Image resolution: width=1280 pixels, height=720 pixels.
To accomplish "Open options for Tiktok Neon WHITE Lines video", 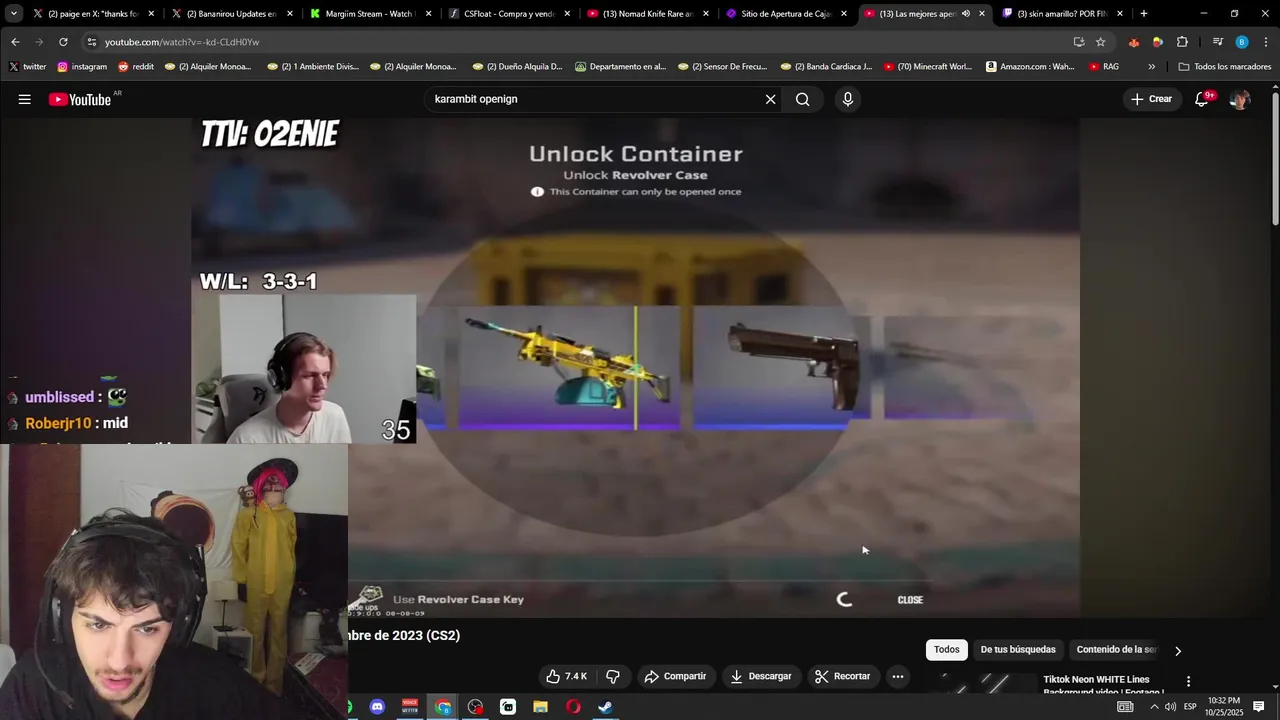I will pos(1188,681).
